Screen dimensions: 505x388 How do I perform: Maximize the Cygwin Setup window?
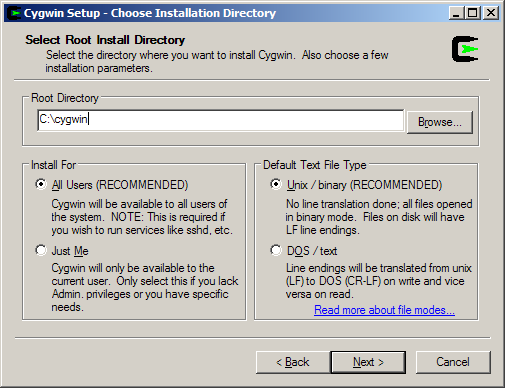click(473, 13)
